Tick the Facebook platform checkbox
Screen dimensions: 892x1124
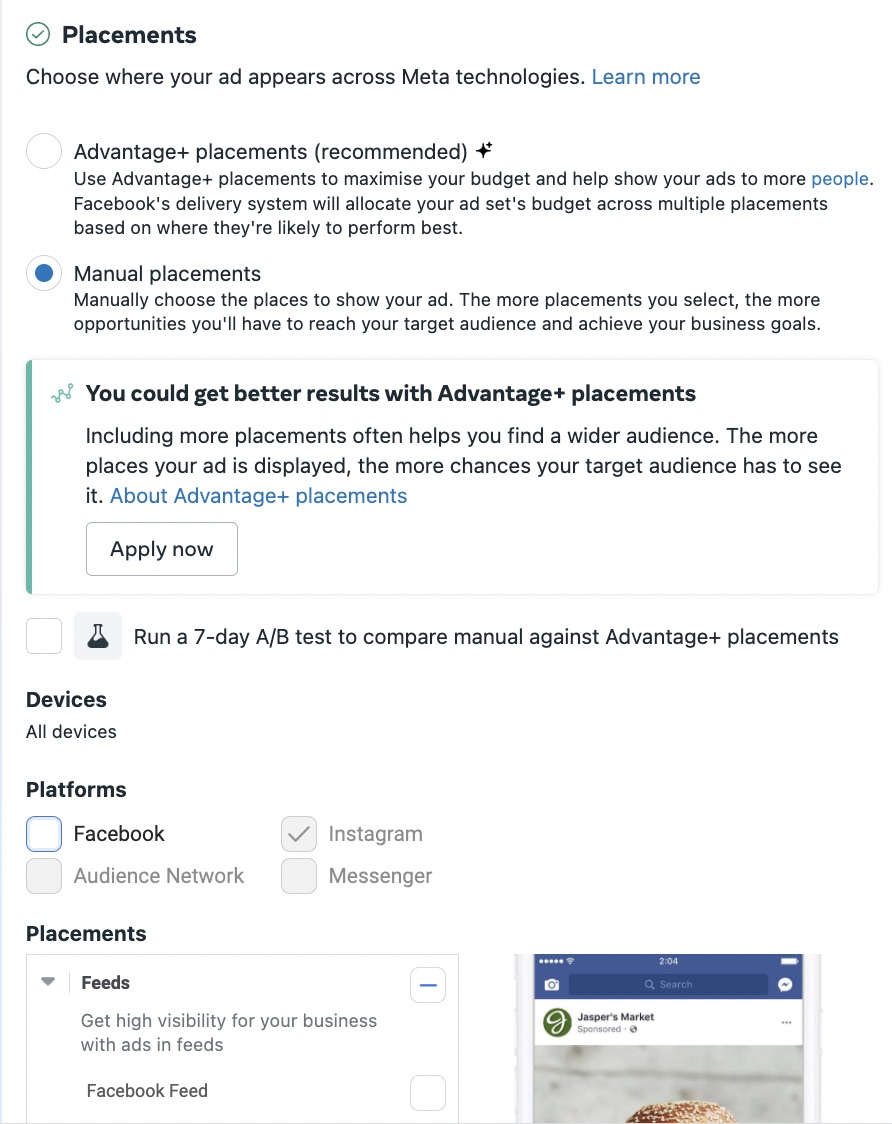tap(44, 834)
